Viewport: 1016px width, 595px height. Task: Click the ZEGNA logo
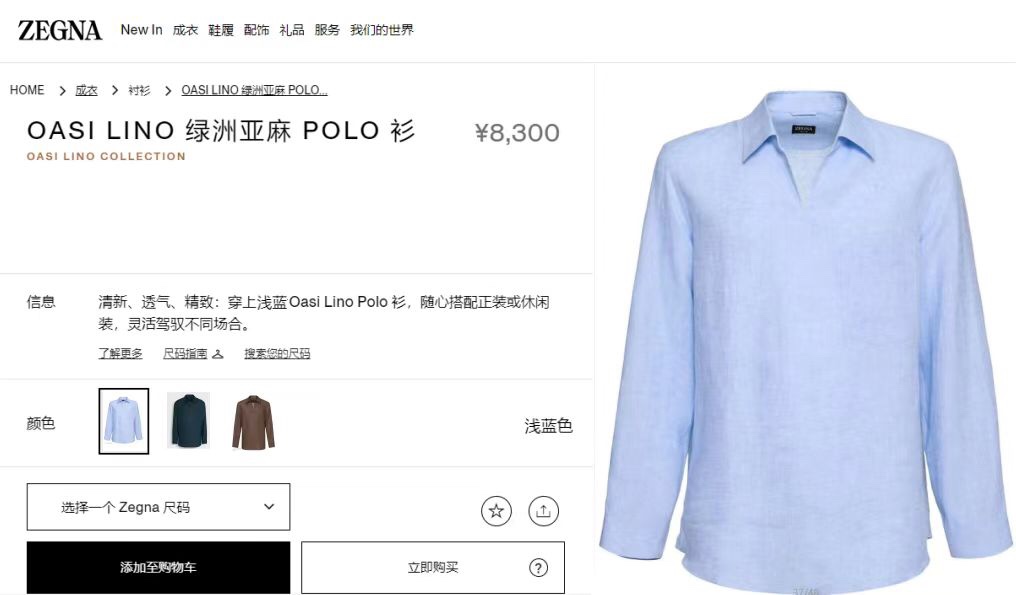pos(60,30)
